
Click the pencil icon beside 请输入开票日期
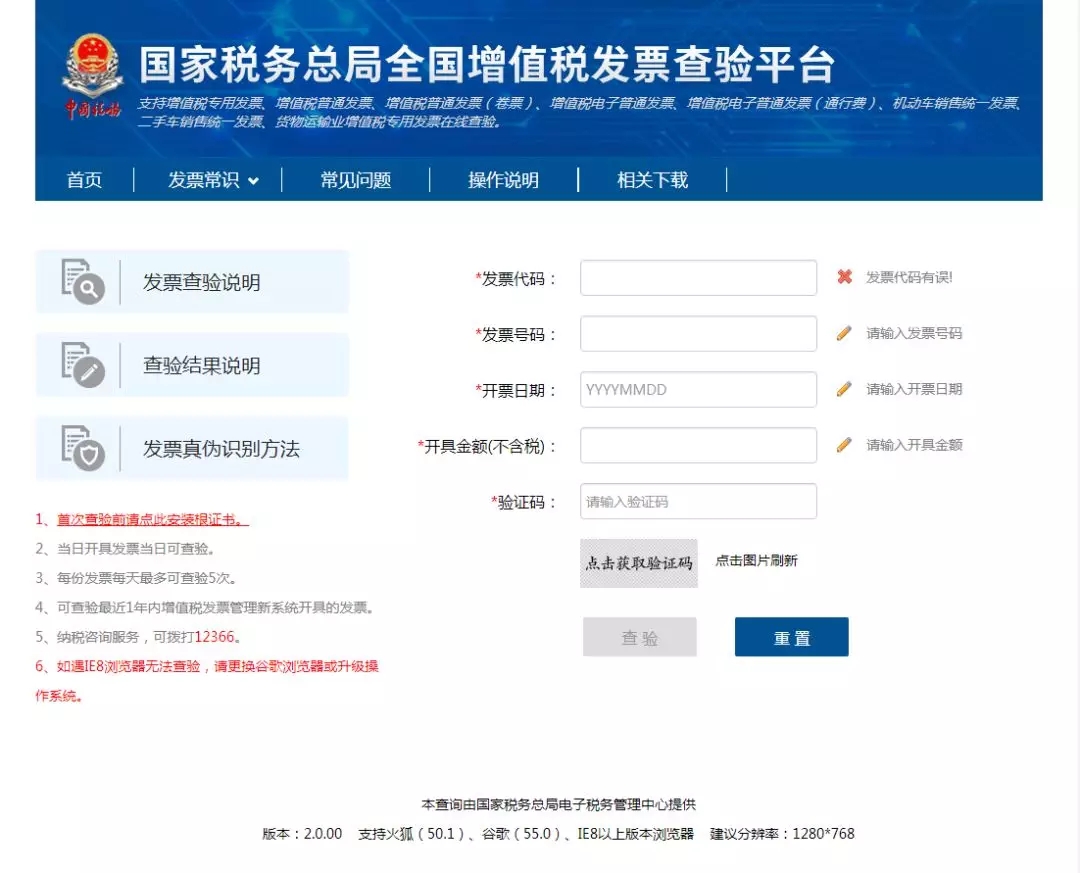click(844, 389)
